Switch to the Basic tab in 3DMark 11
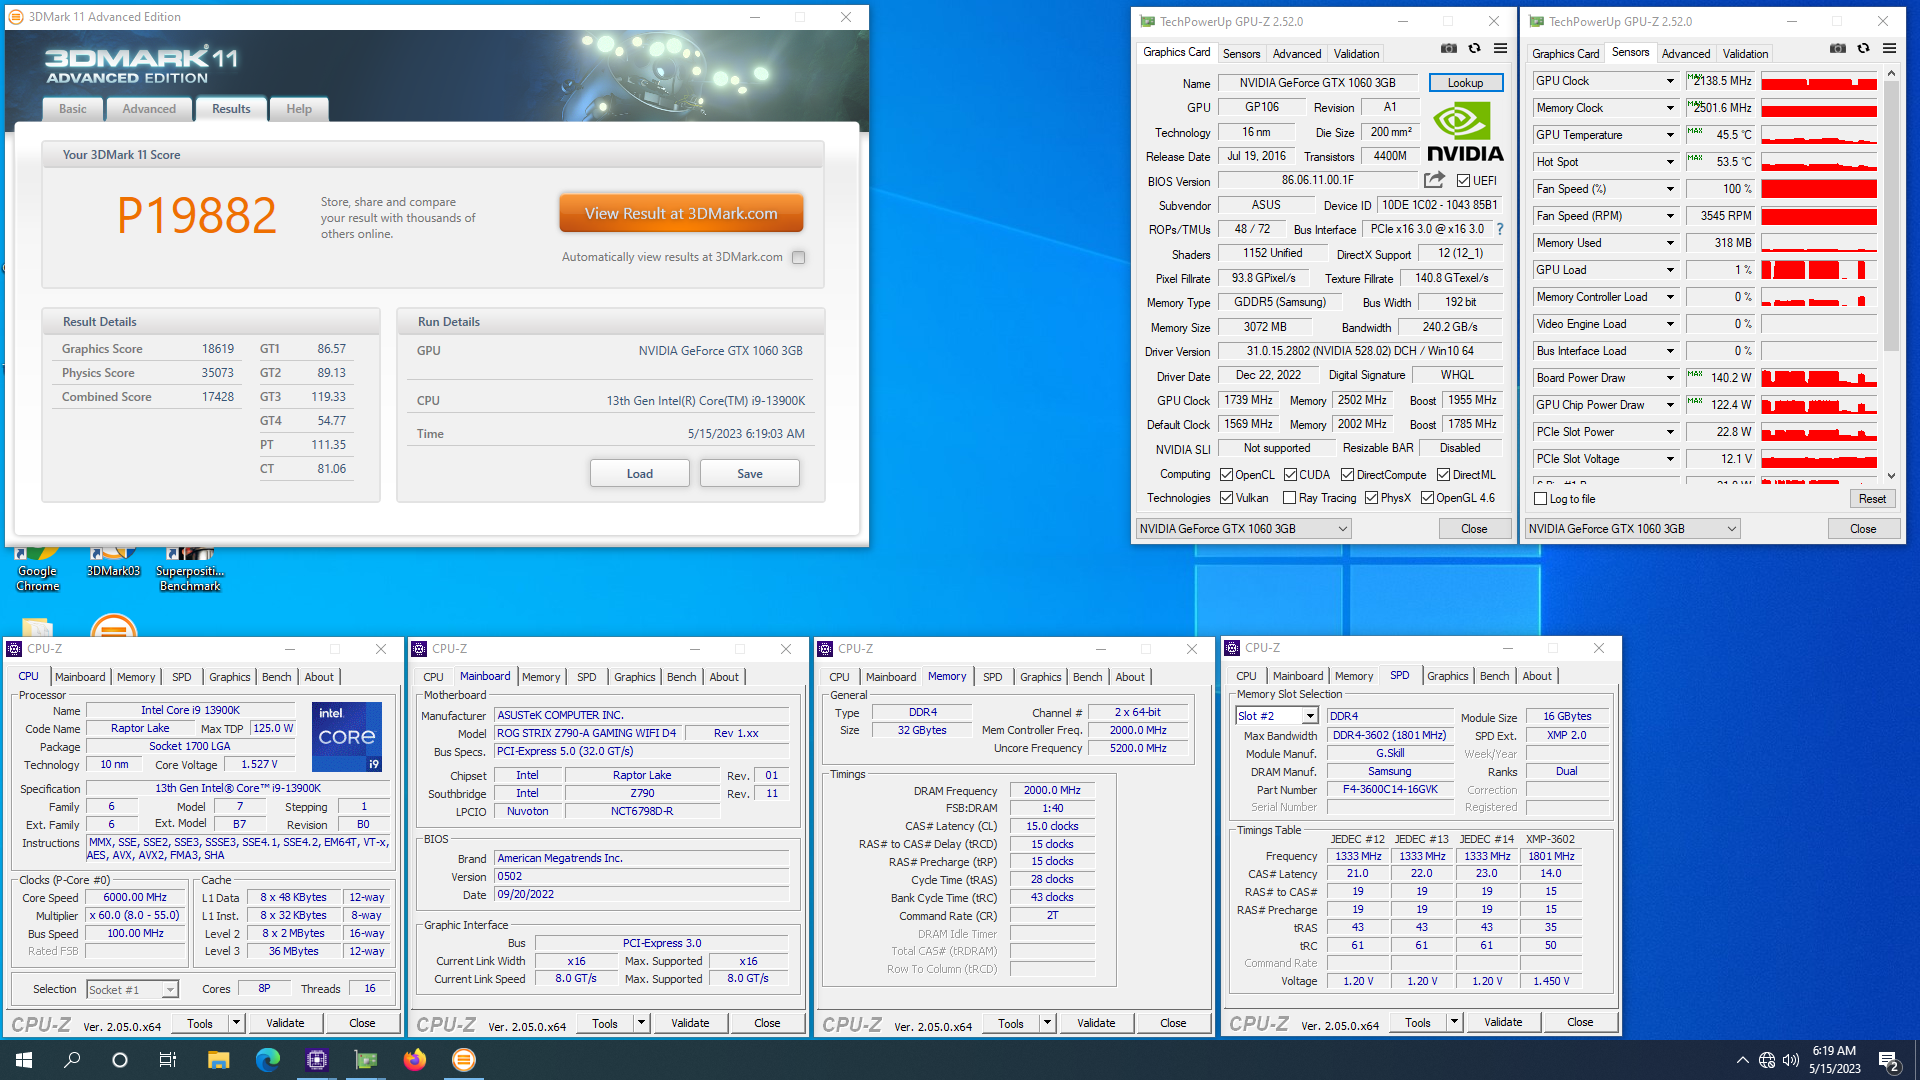 click(72, 109)
